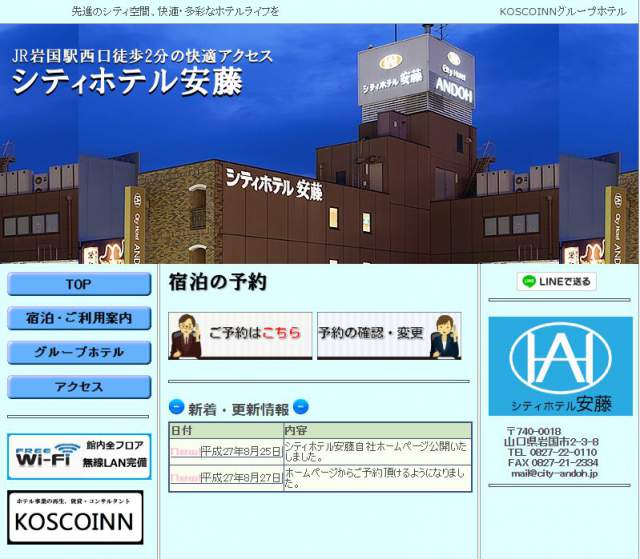Click the JR岩国駅西口徒歩2分 banner text

click(142, 56)
